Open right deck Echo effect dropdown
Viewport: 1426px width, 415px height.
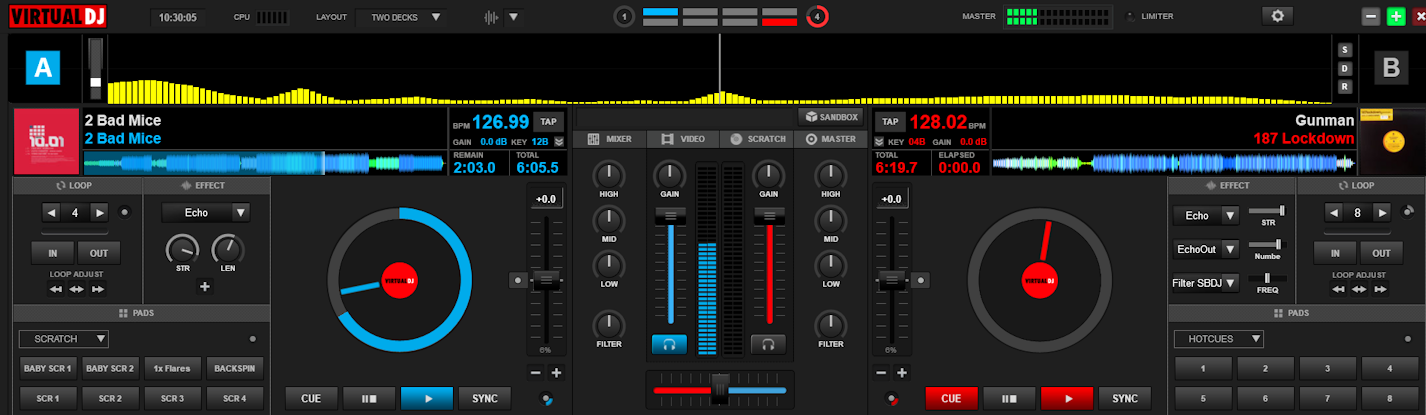(1206, 215)
